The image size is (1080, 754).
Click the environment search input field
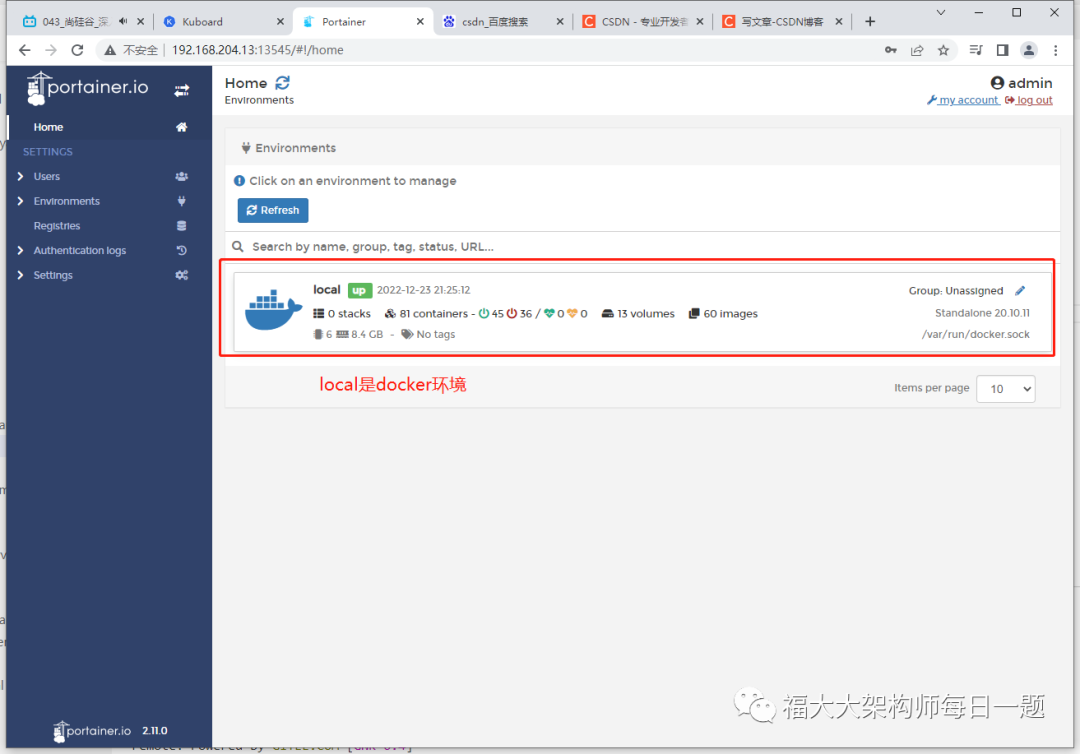641,247
